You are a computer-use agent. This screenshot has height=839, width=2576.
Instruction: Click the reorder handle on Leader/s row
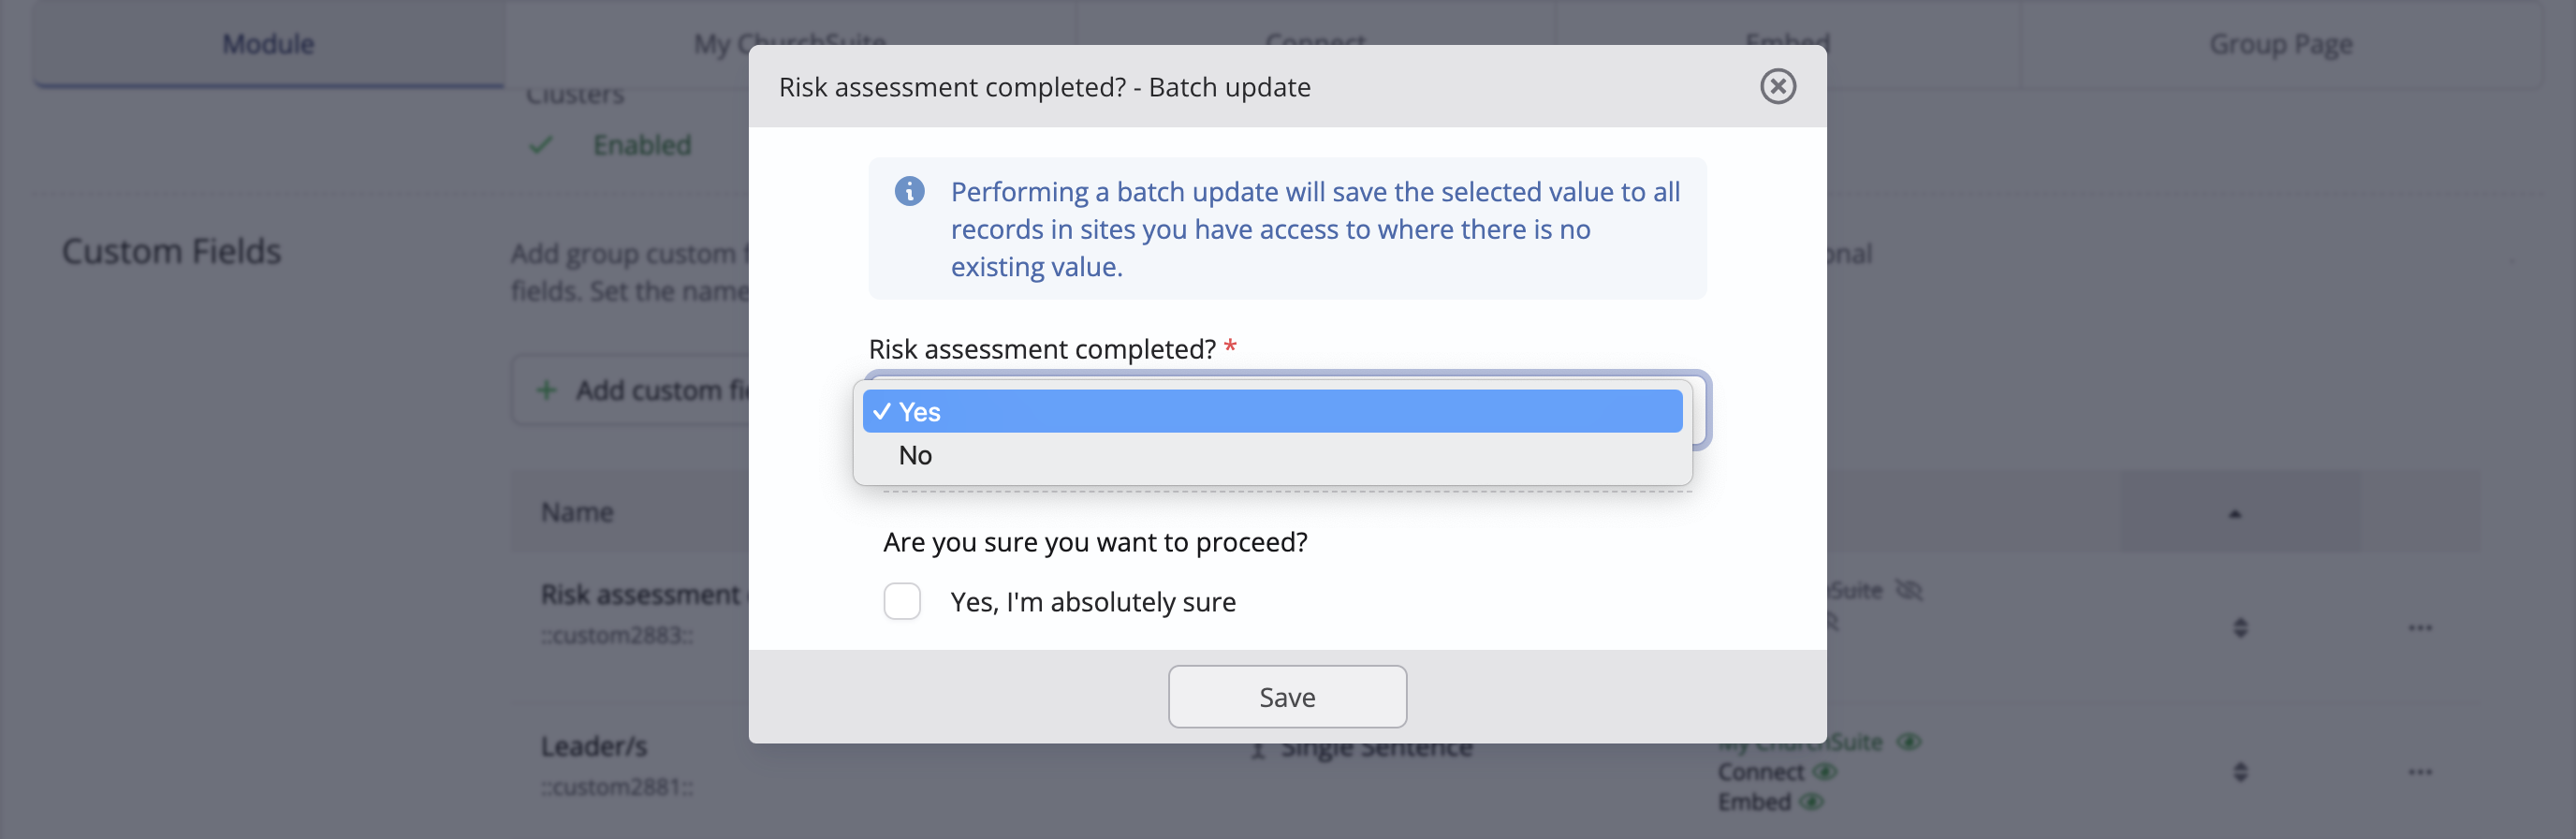coord(2240,771)
